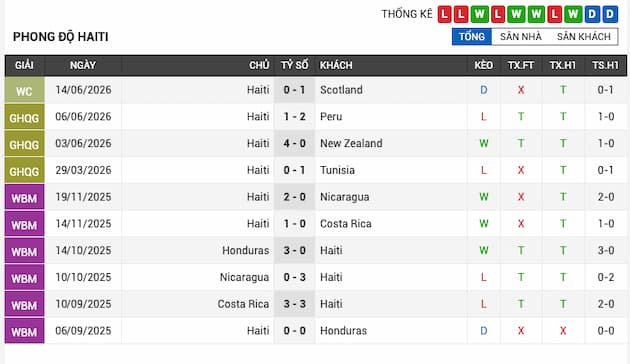Open the New Zealand team link

351,143
